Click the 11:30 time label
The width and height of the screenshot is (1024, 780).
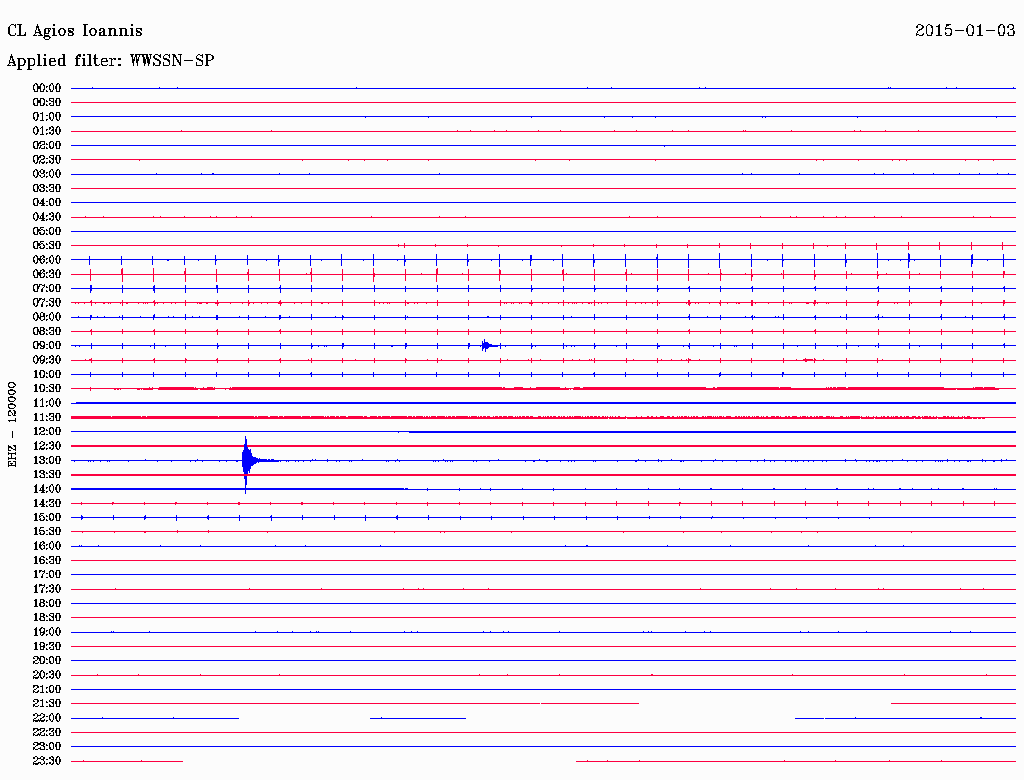(47, 417)
